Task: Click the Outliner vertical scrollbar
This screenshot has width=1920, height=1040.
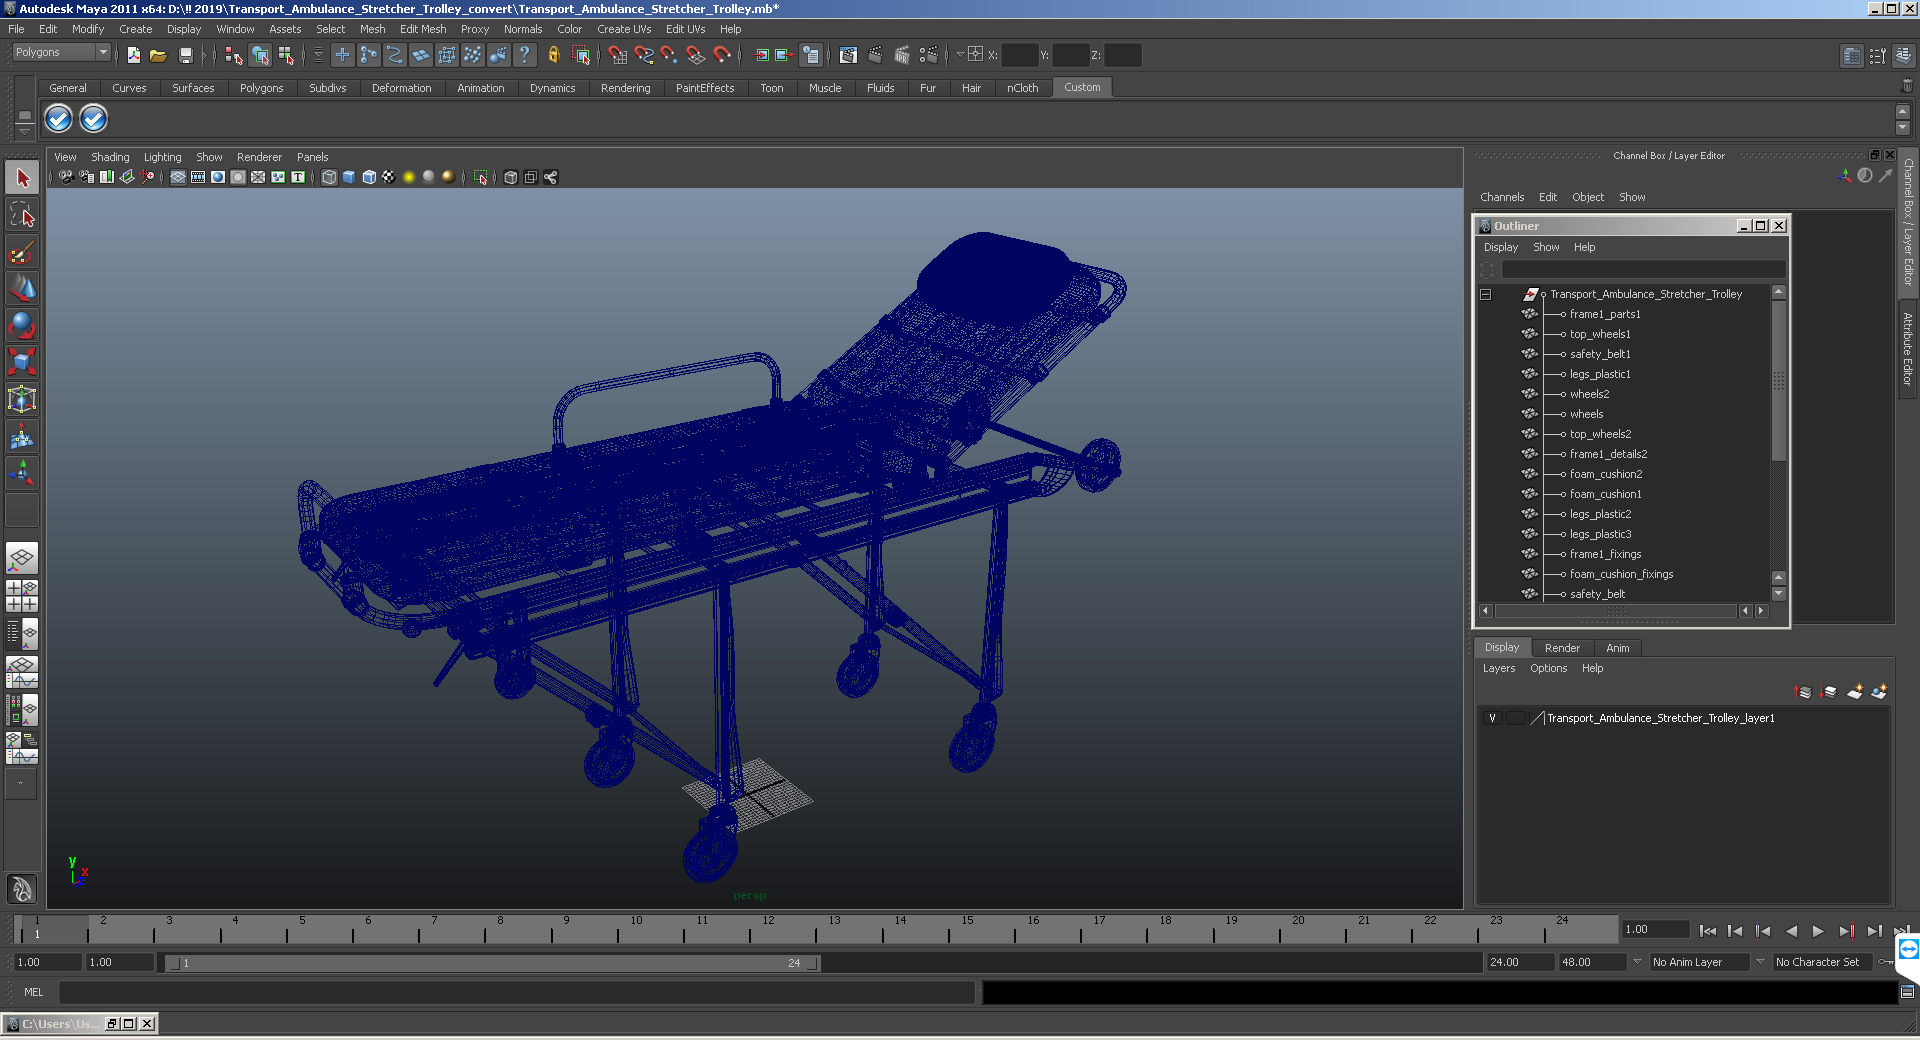Action: tap(1778, 380)
